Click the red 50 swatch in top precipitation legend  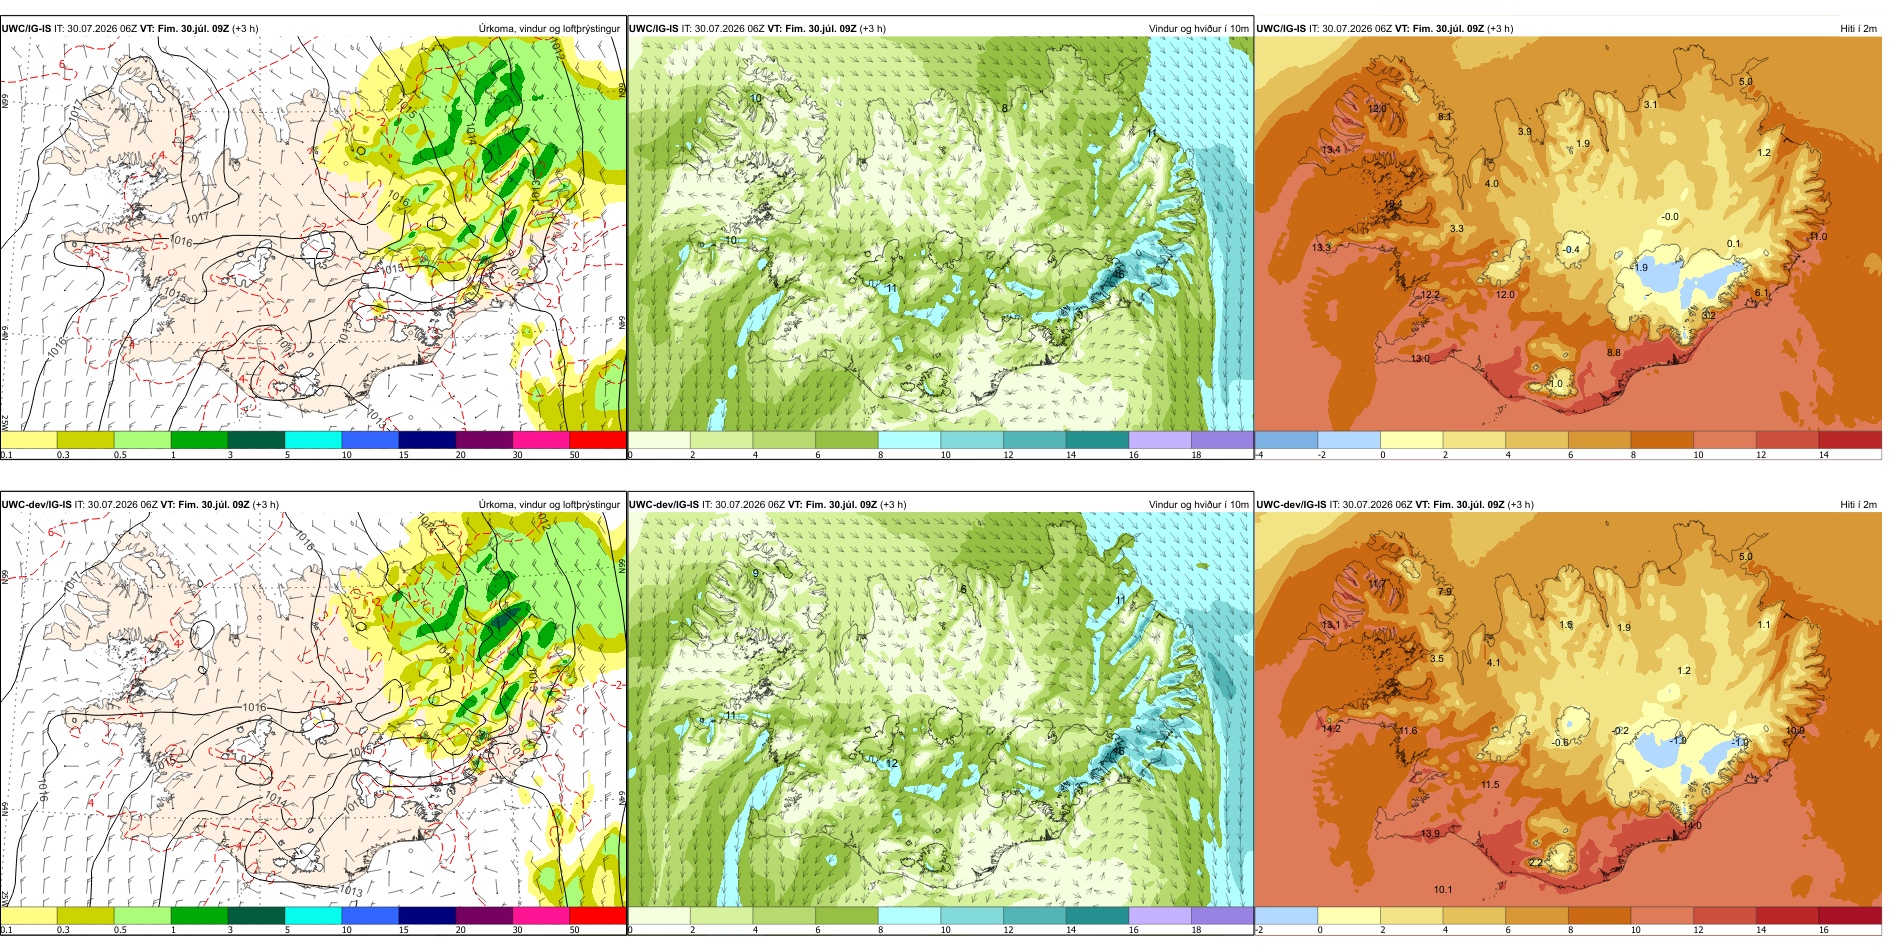click(597, 440)
